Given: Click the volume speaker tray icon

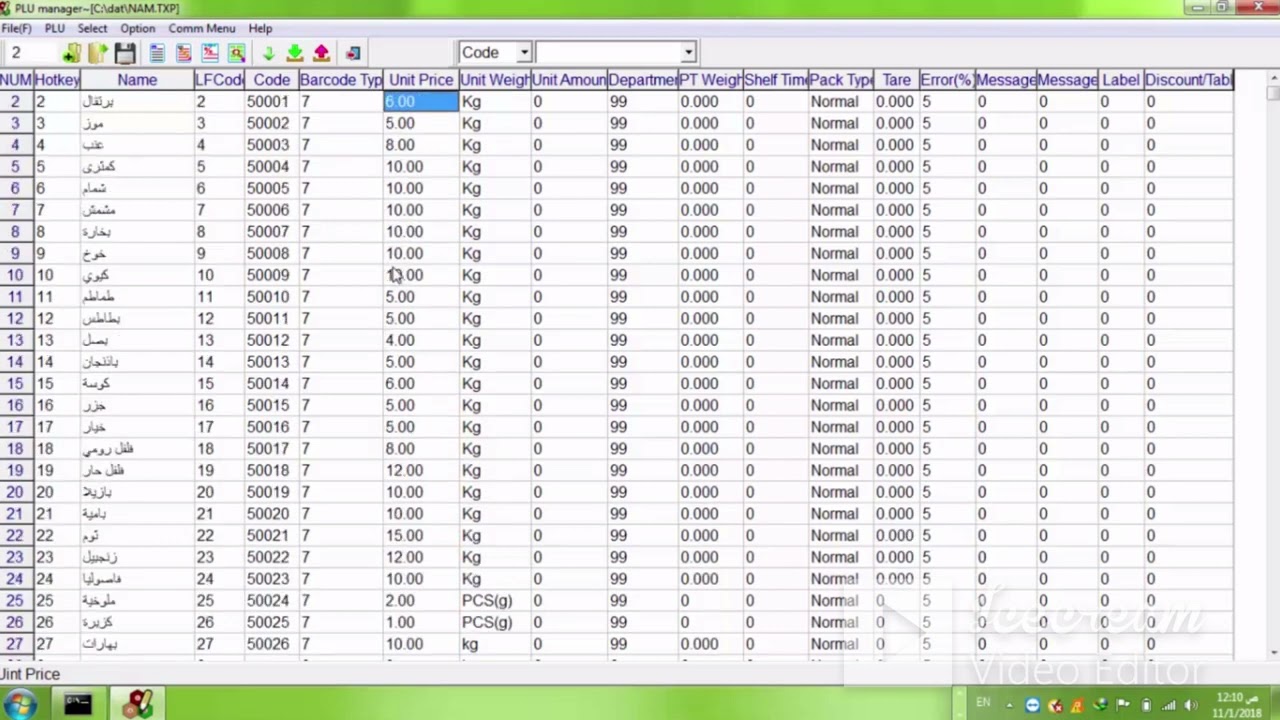Looking at the screenshot, I should (1189, 705).
